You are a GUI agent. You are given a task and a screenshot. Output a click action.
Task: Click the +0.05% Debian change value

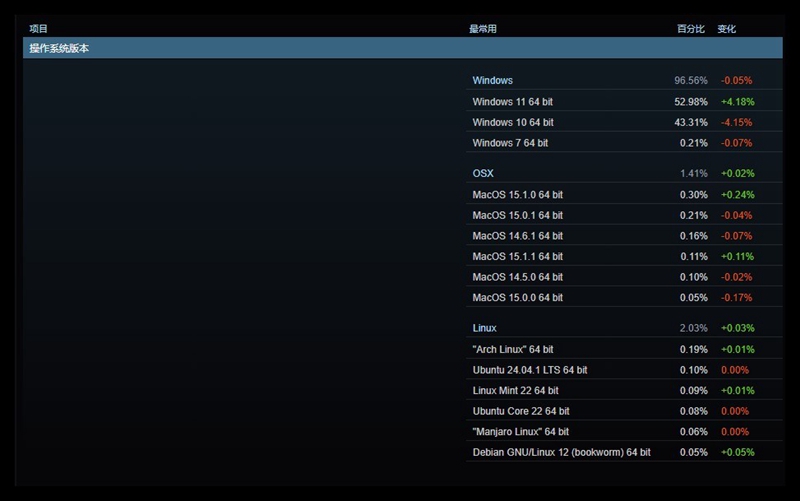click(737, 452)
